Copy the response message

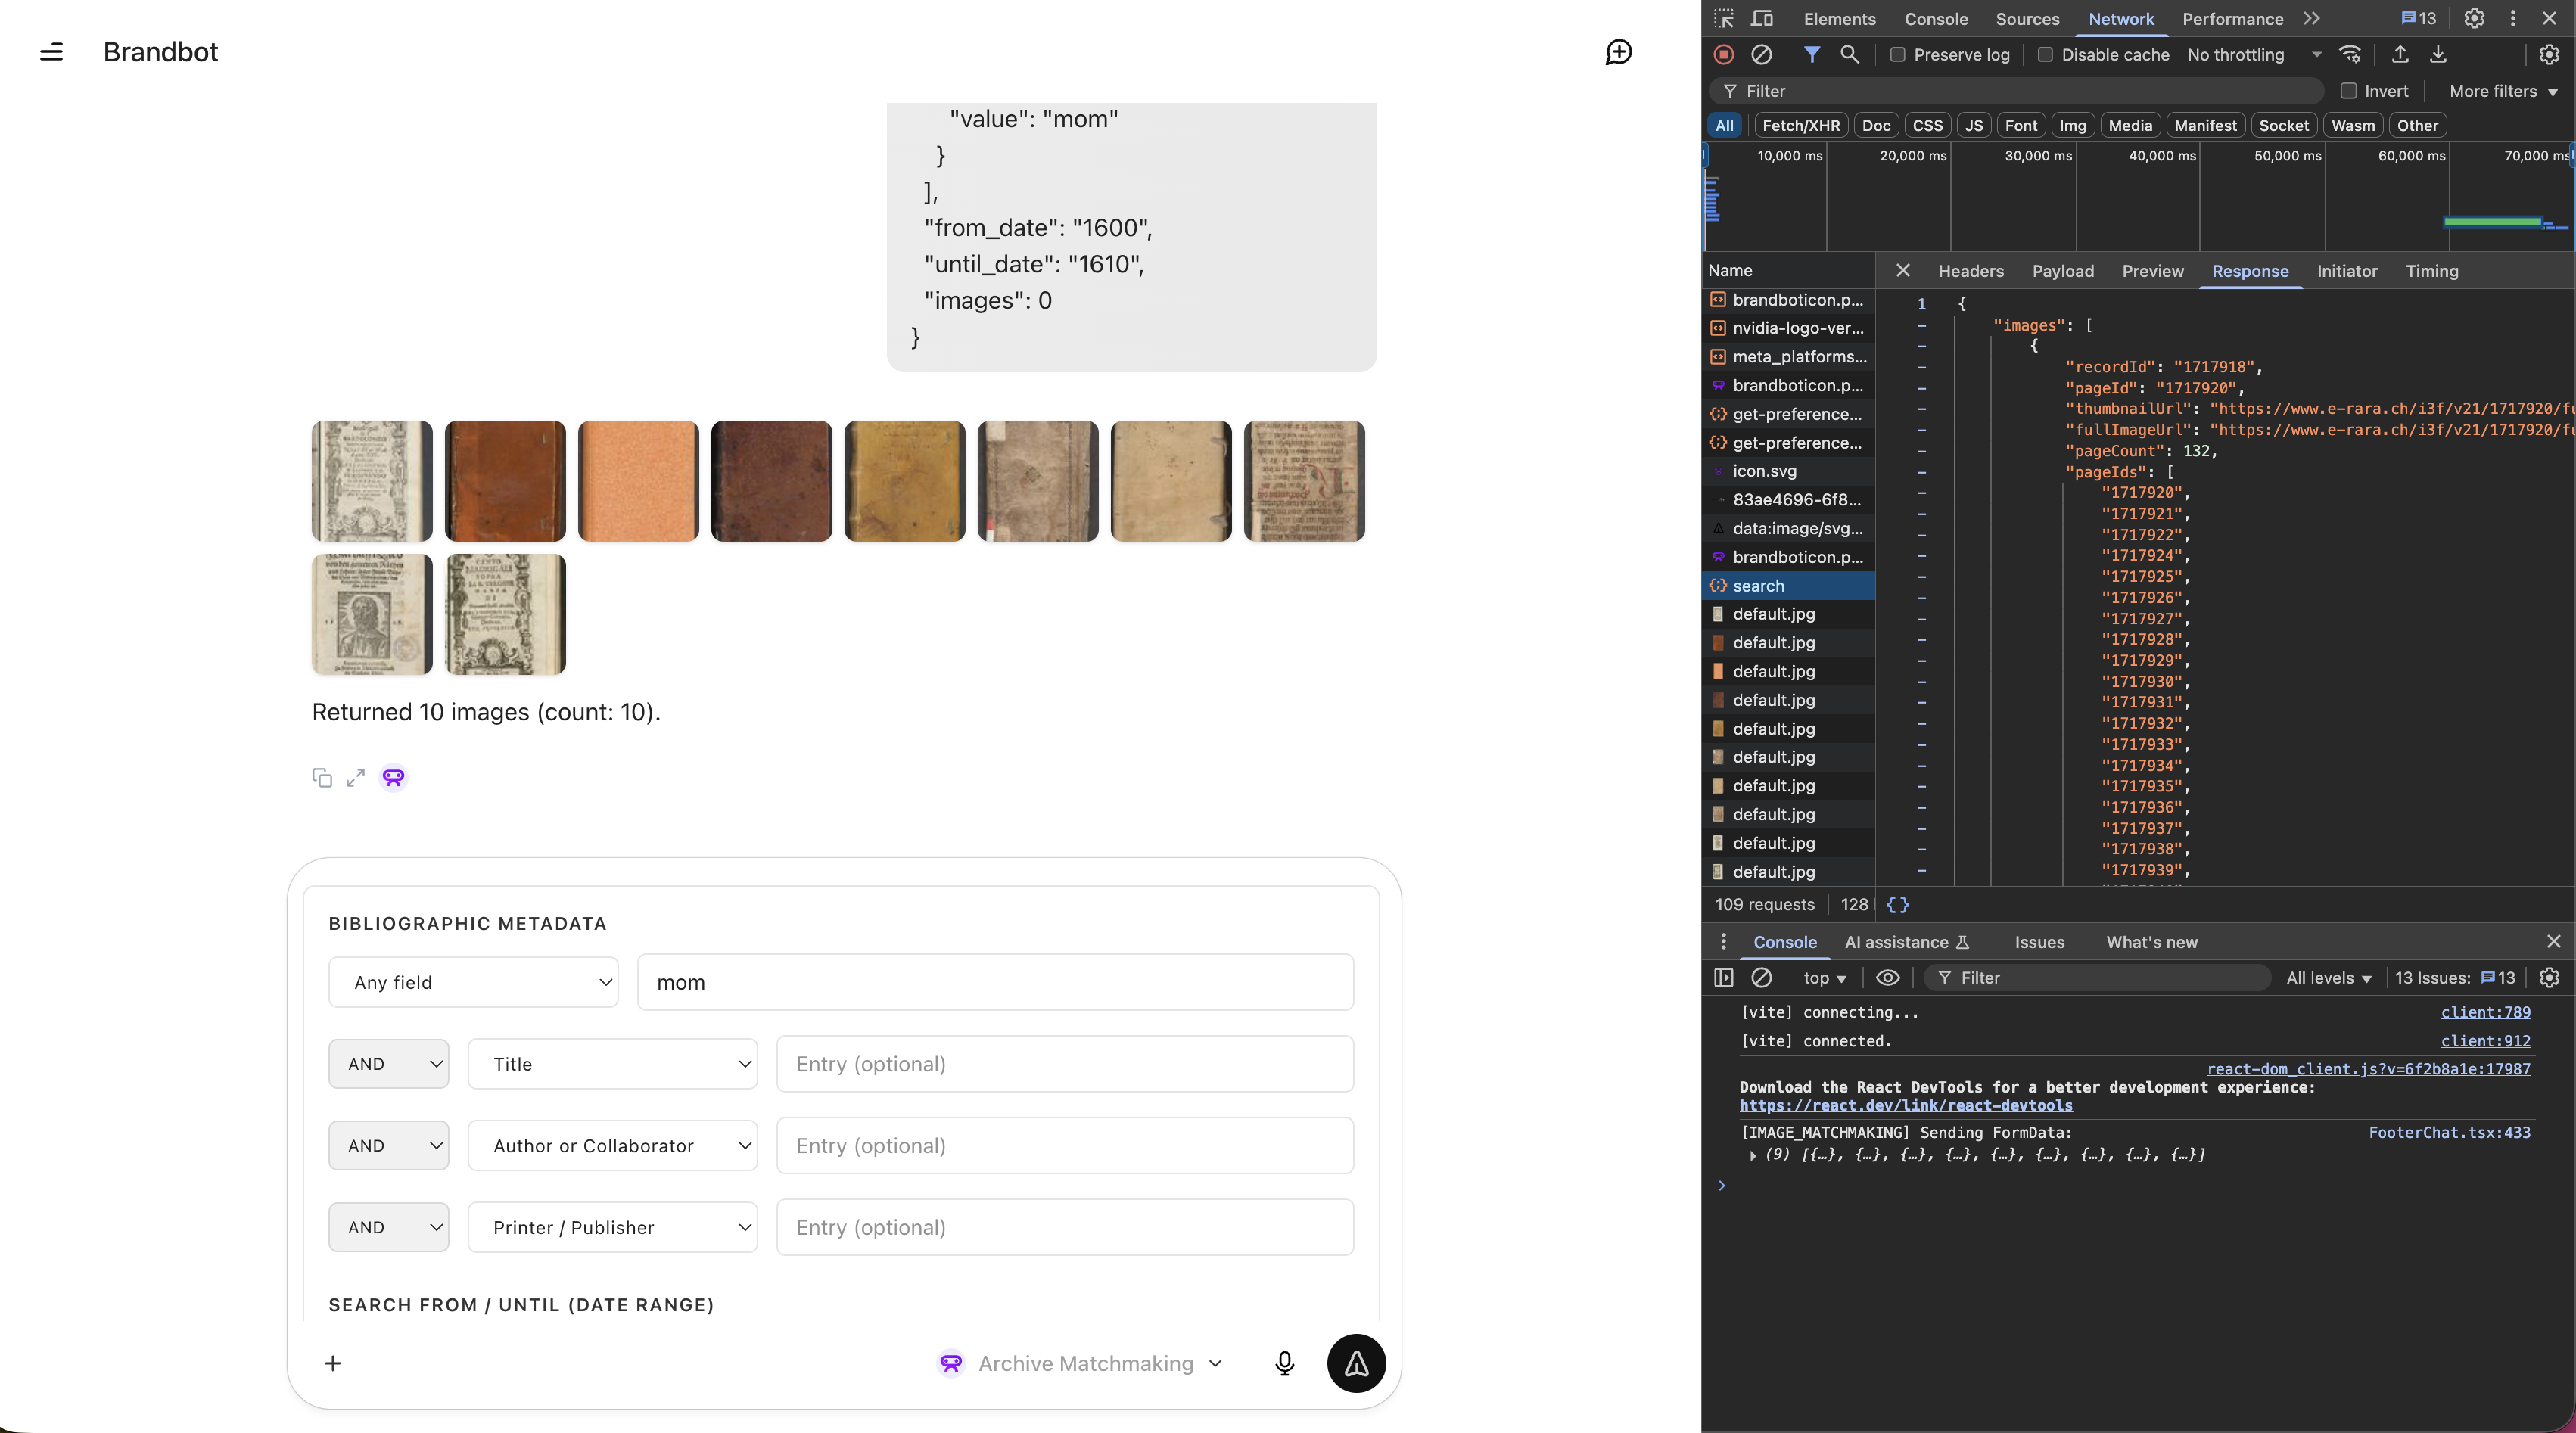pos(322,778)
